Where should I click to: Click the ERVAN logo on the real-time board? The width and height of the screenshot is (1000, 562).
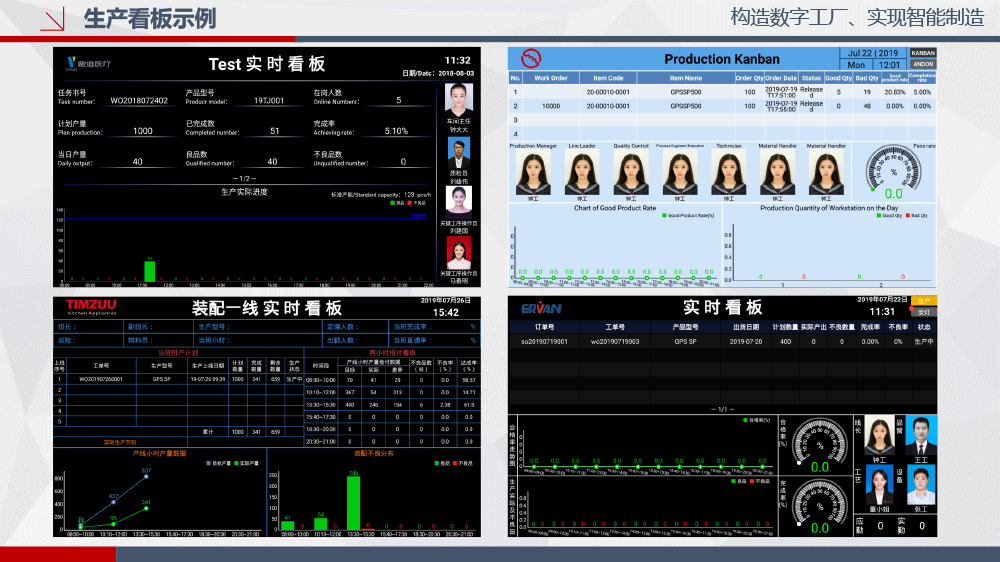[x=541, y=308]
